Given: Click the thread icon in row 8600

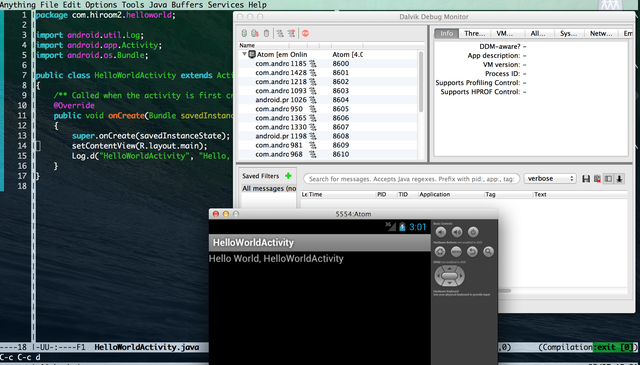Looking at the screenshot, I should (x=313, y=64).
